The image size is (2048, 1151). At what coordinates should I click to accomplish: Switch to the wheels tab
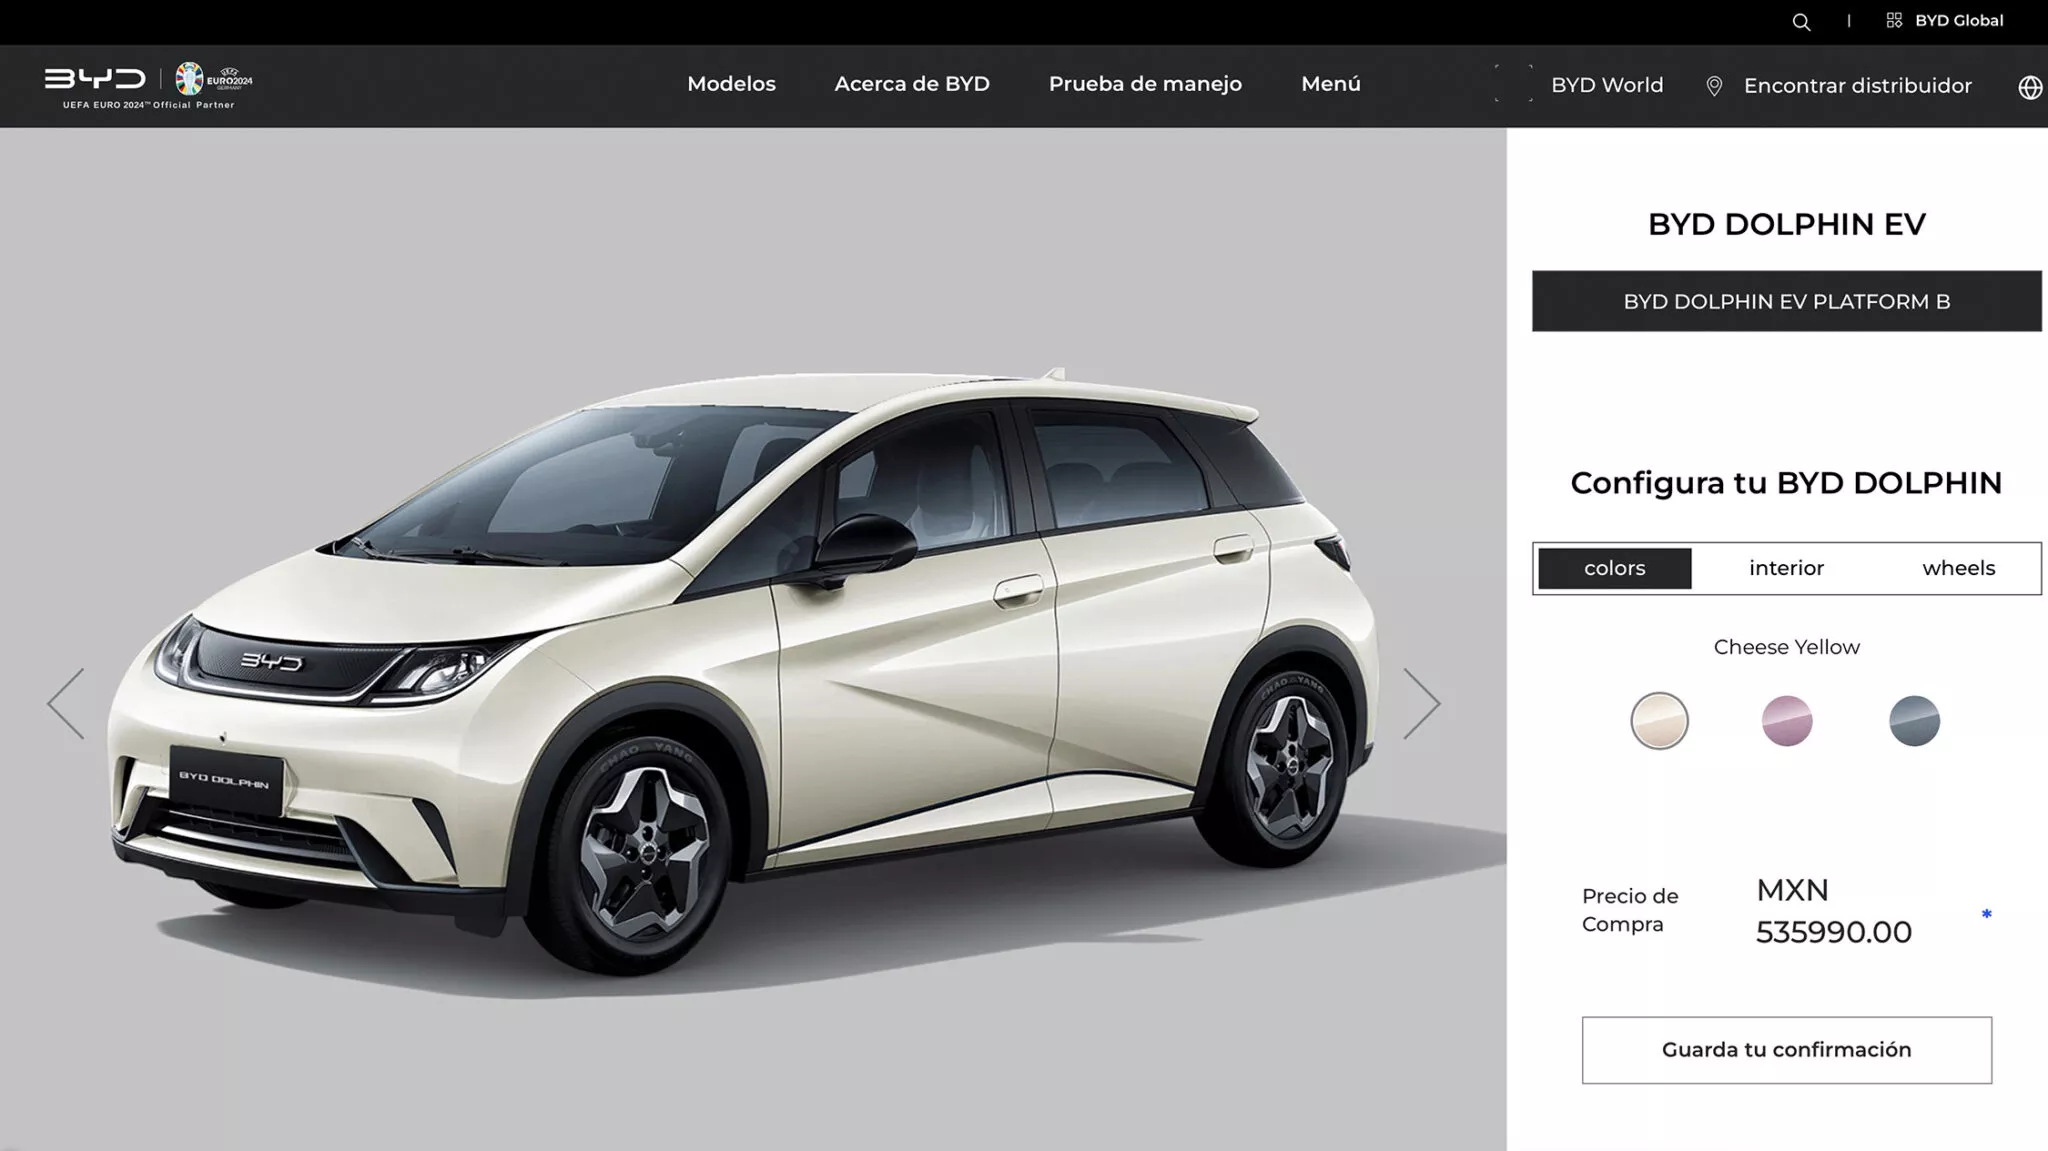point(1958,568)
